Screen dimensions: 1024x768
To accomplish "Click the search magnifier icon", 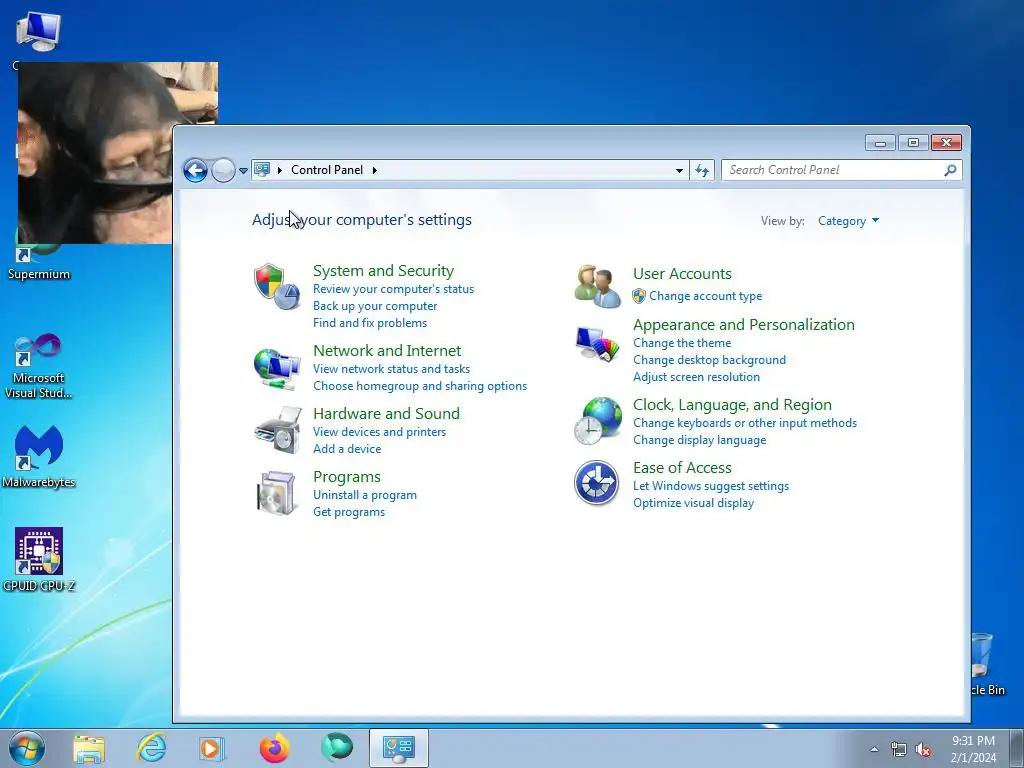I will (x=950, y=170).
